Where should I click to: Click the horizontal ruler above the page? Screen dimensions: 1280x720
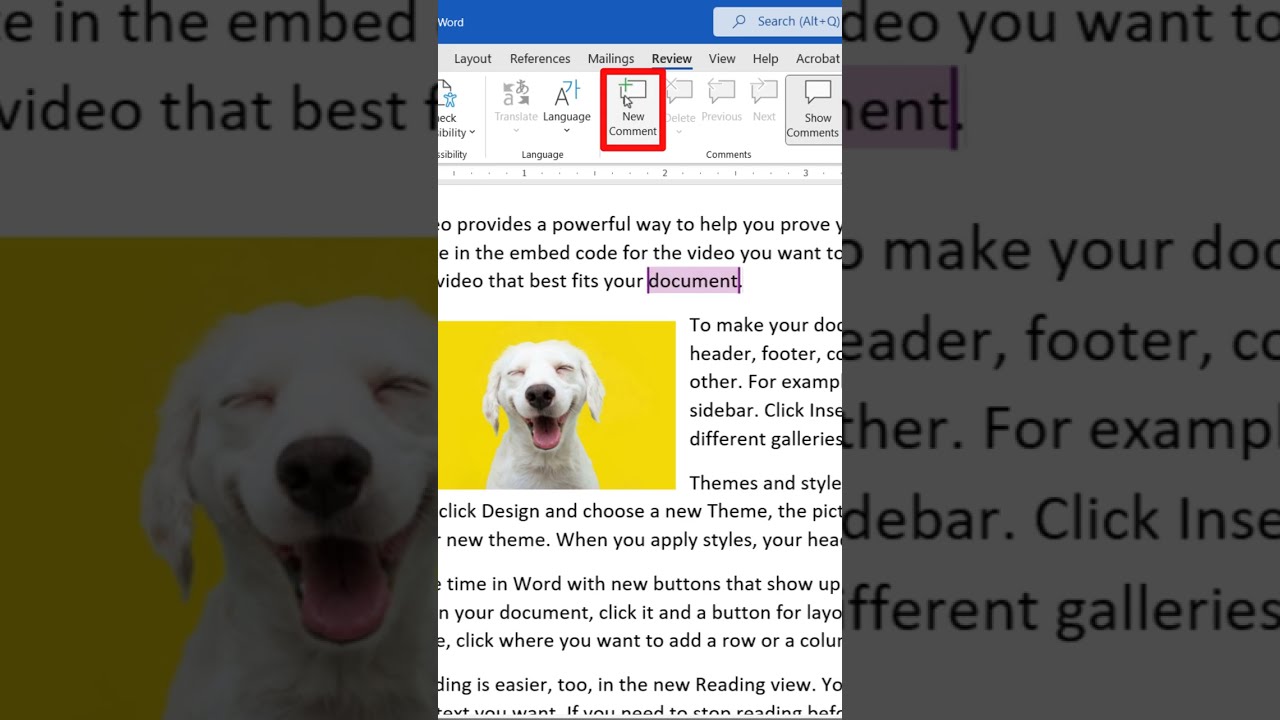coord(640,174)
